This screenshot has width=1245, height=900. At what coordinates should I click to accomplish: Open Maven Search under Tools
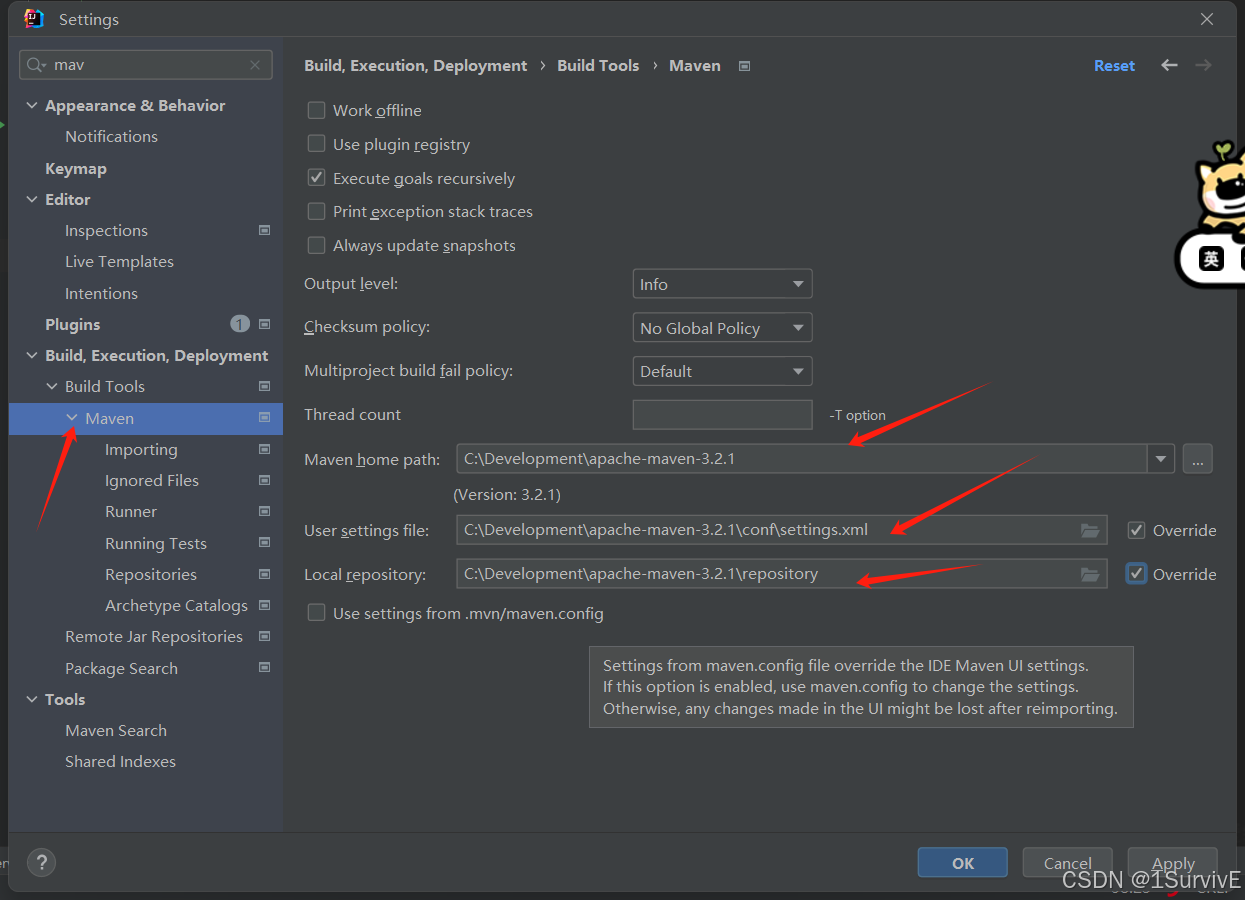click(x=116, y=730)
